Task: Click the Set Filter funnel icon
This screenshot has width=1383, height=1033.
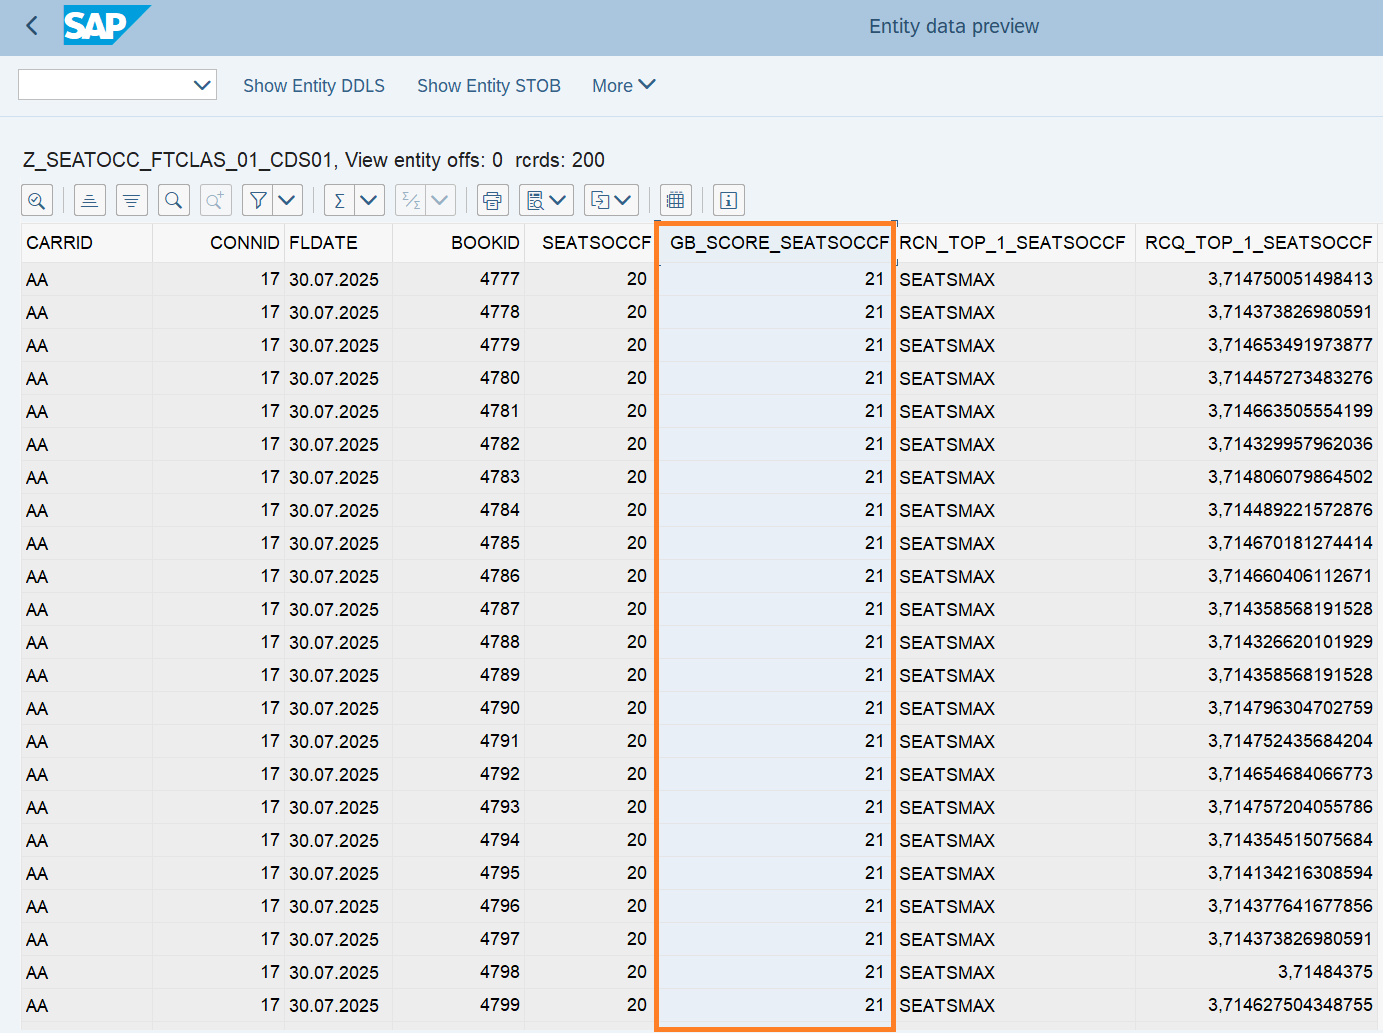Action: coord(258,201)
